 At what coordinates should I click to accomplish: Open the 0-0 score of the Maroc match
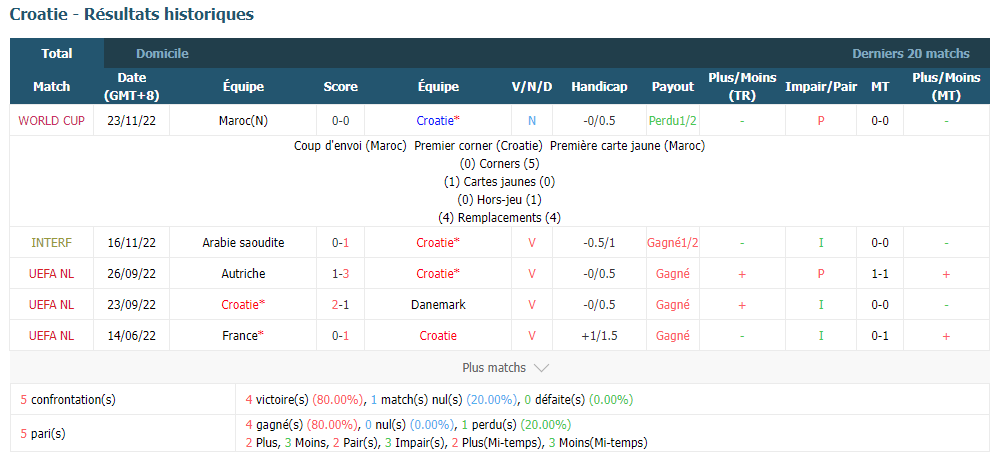click(x=340, y=121)
